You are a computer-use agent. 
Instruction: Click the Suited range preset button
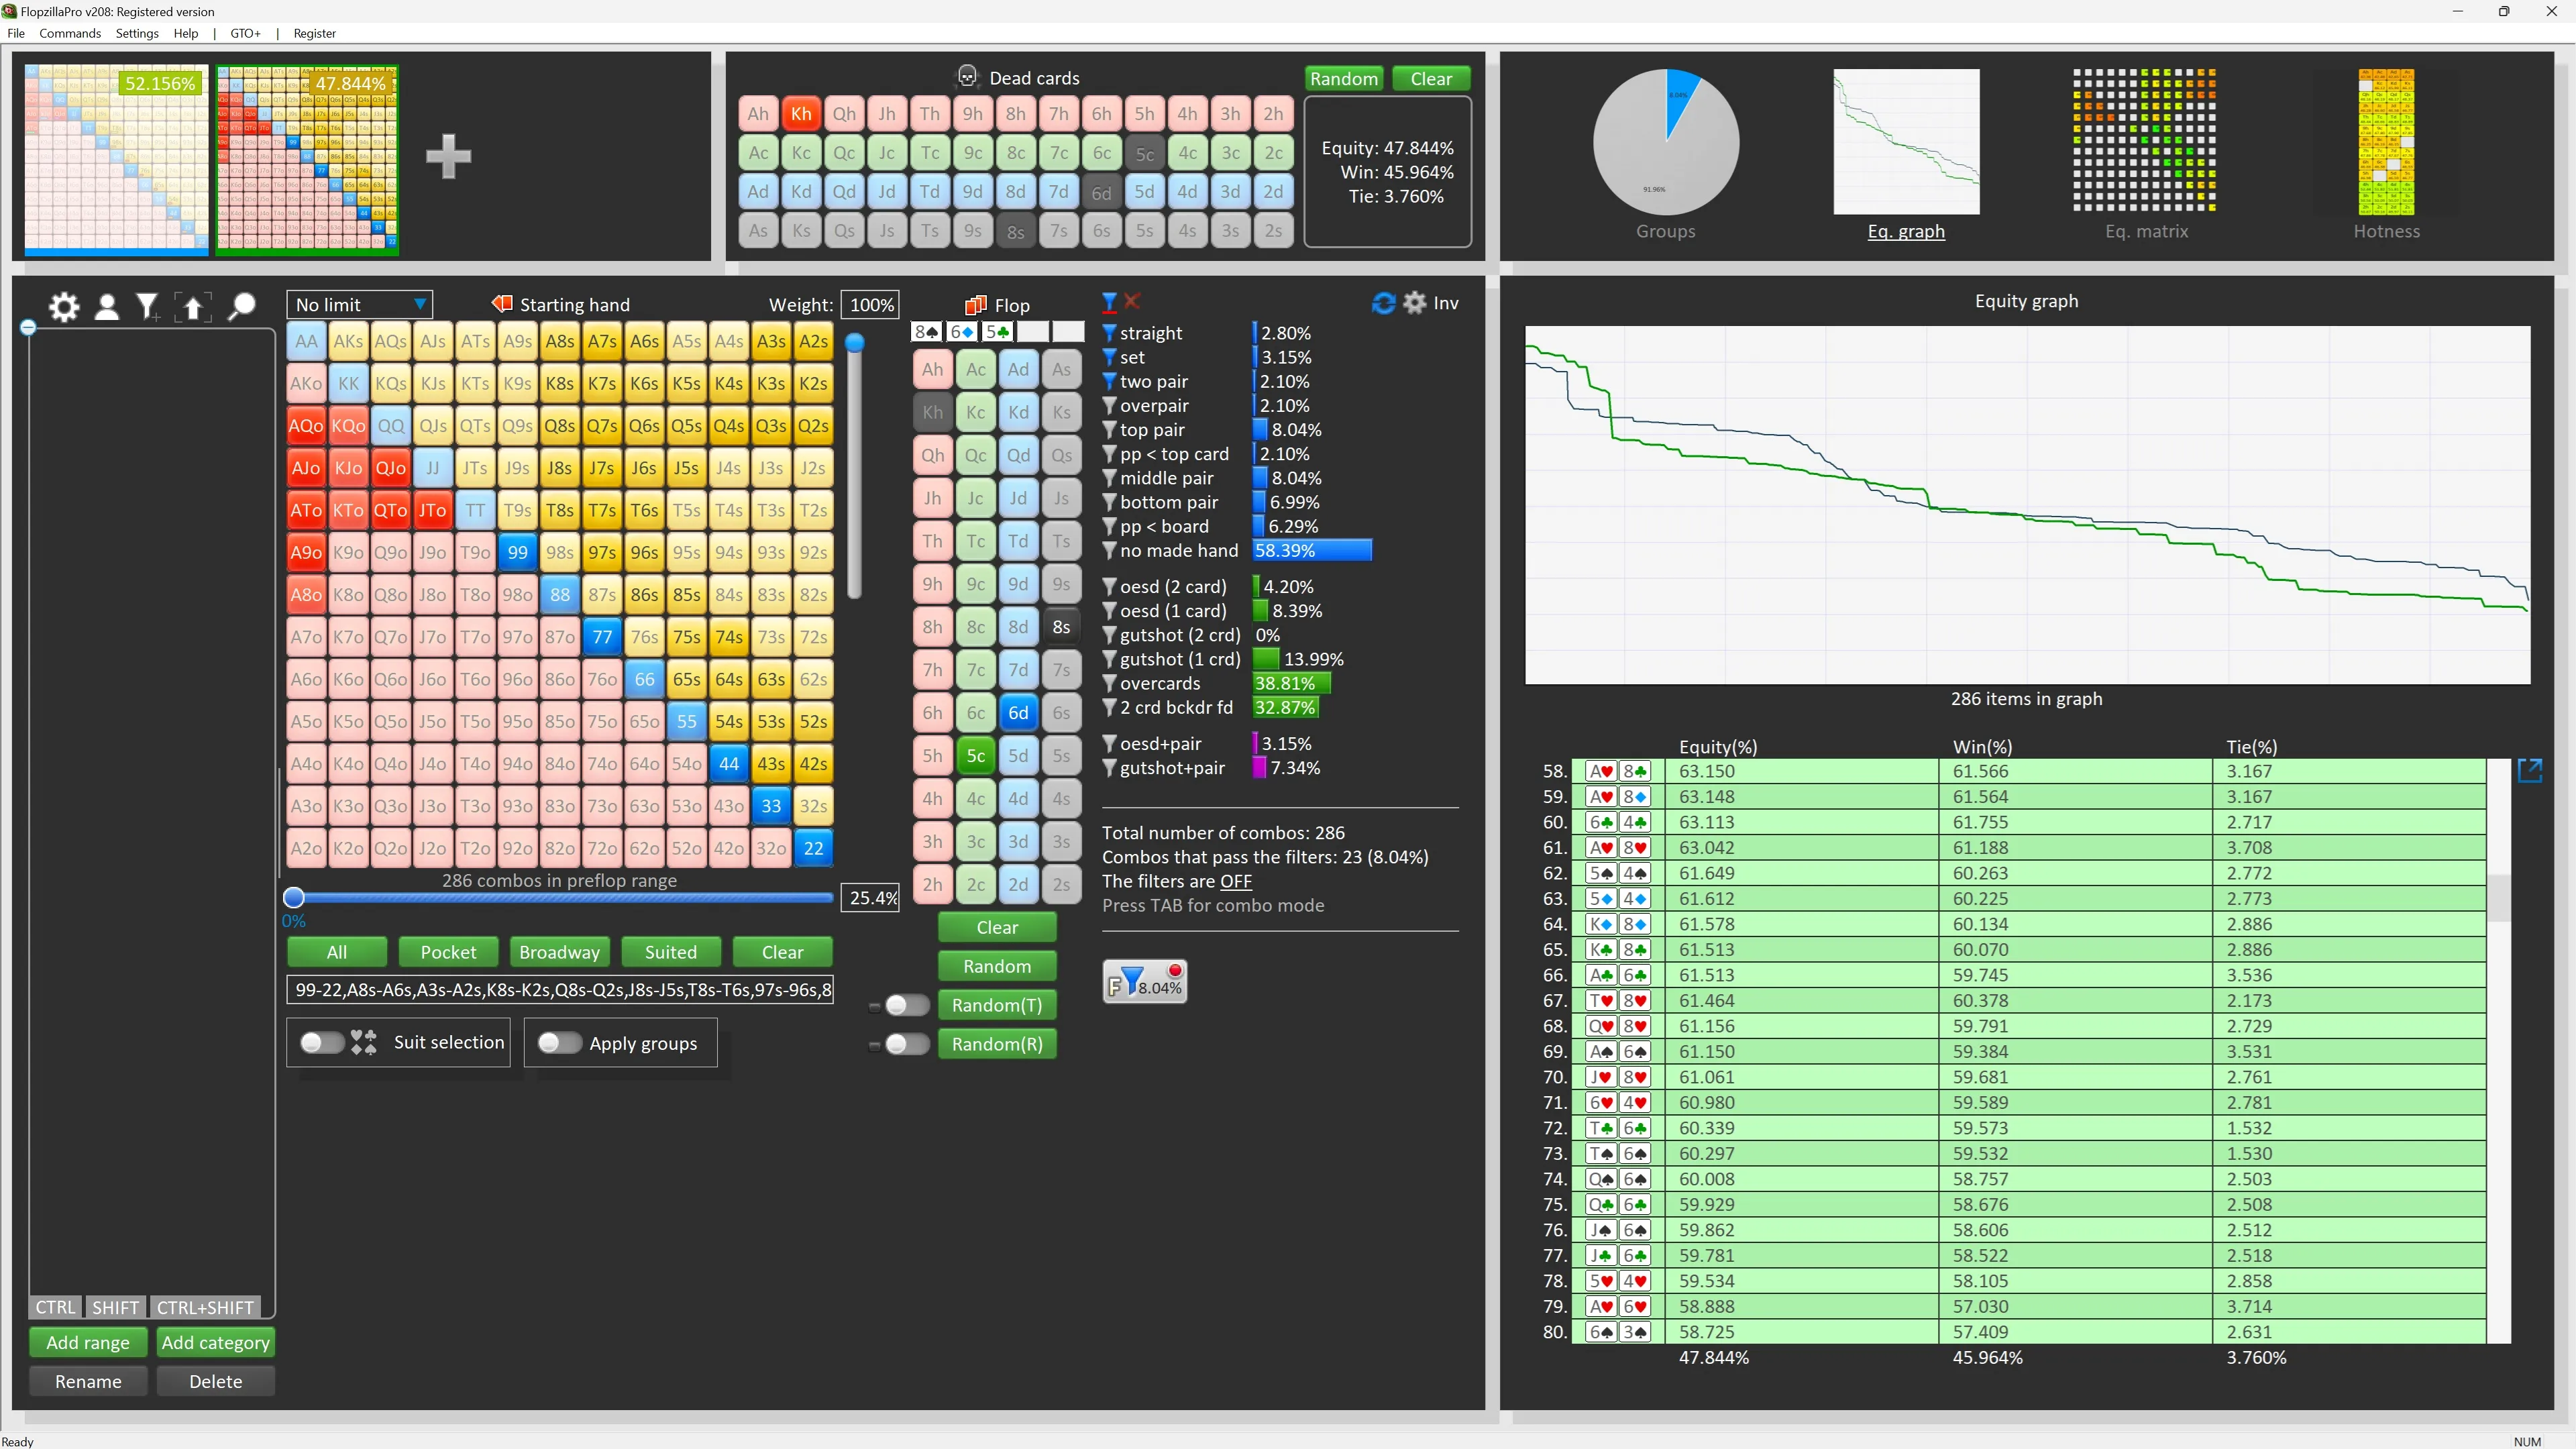pos(671,952)
